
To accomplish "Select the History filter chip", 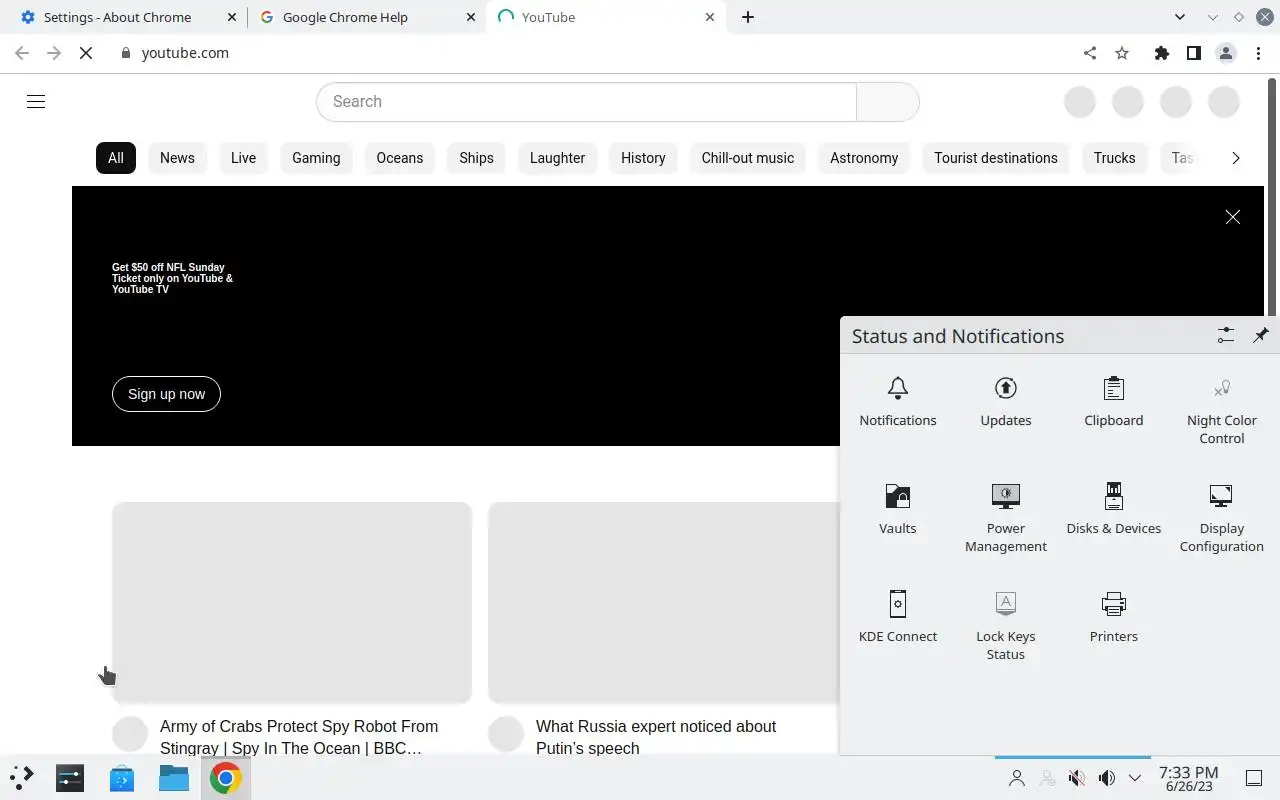I will [x=643, y=158].
